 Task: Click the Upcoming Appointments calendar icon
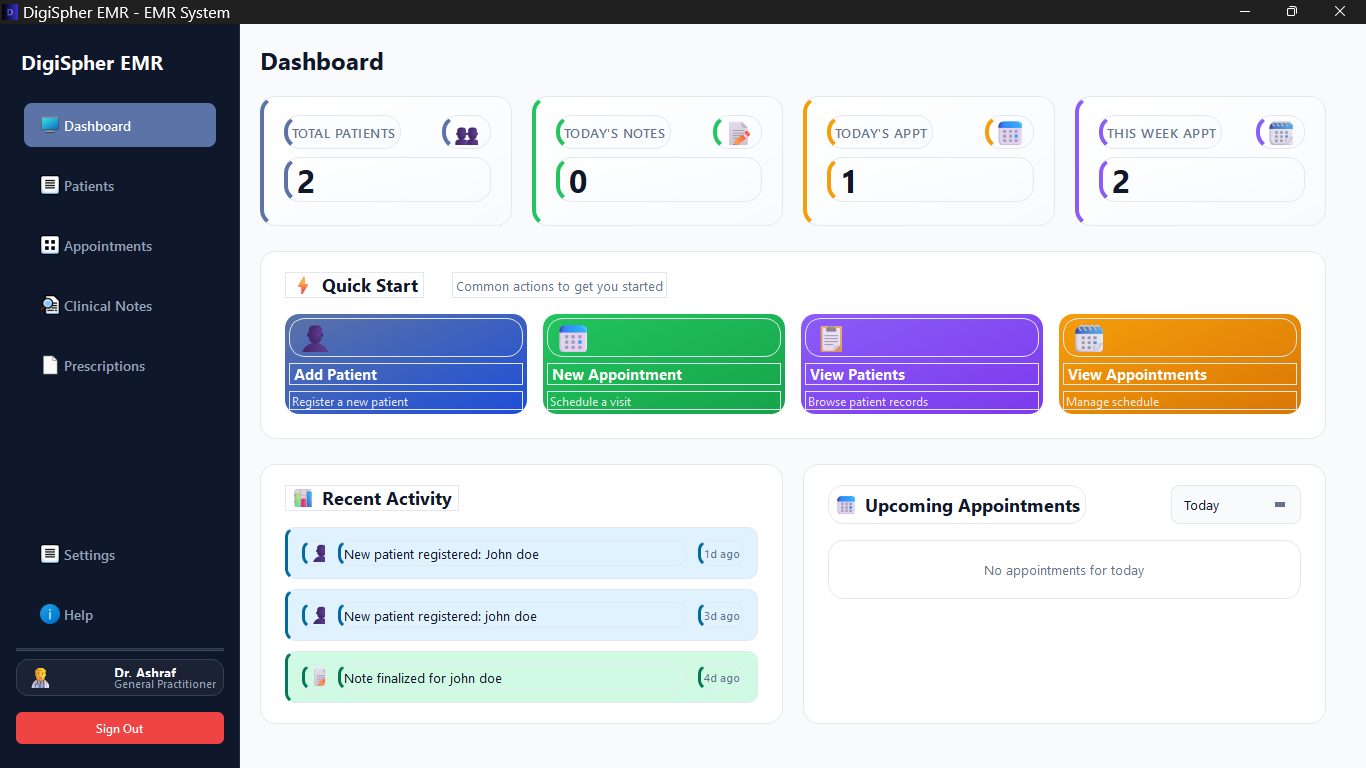[846, 504]
